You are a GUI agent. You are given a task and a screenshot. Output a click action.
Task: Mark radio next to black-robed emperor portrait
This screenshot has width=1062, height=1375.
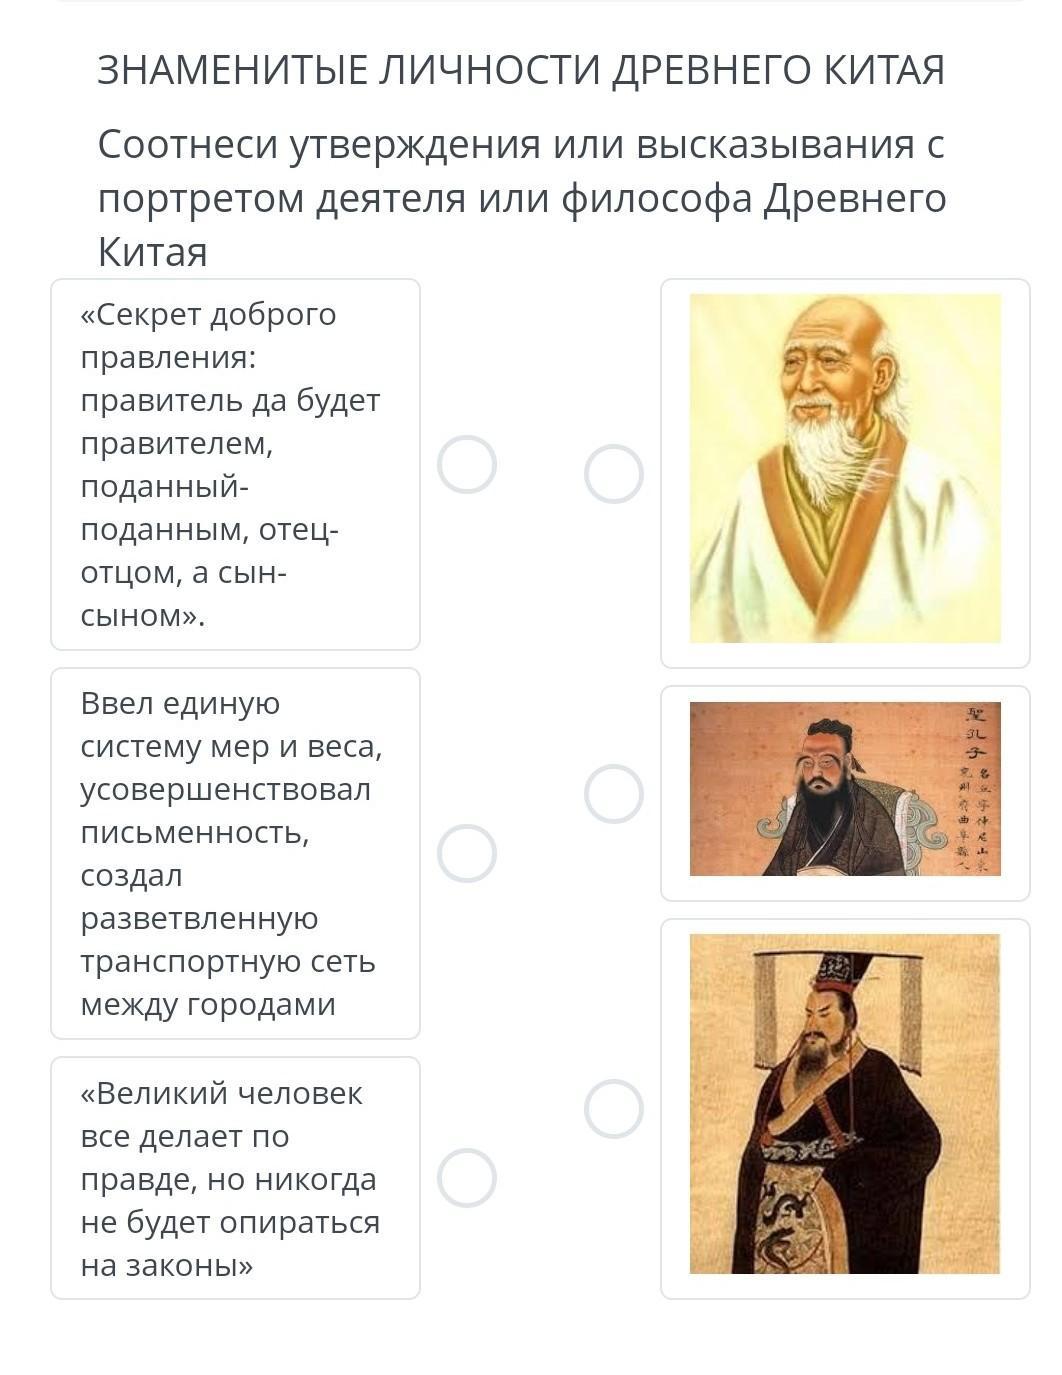pyautogui.click(x=614, y=1109)
